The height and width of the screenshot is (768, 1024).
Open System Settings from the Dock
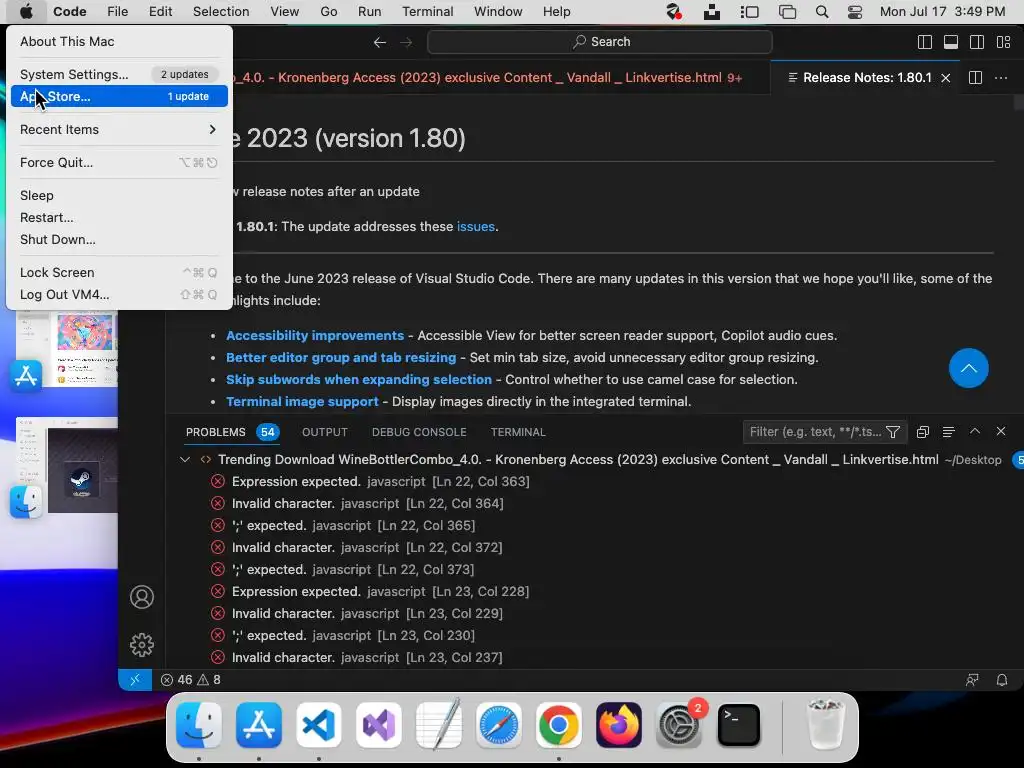[x=679, y=725]
